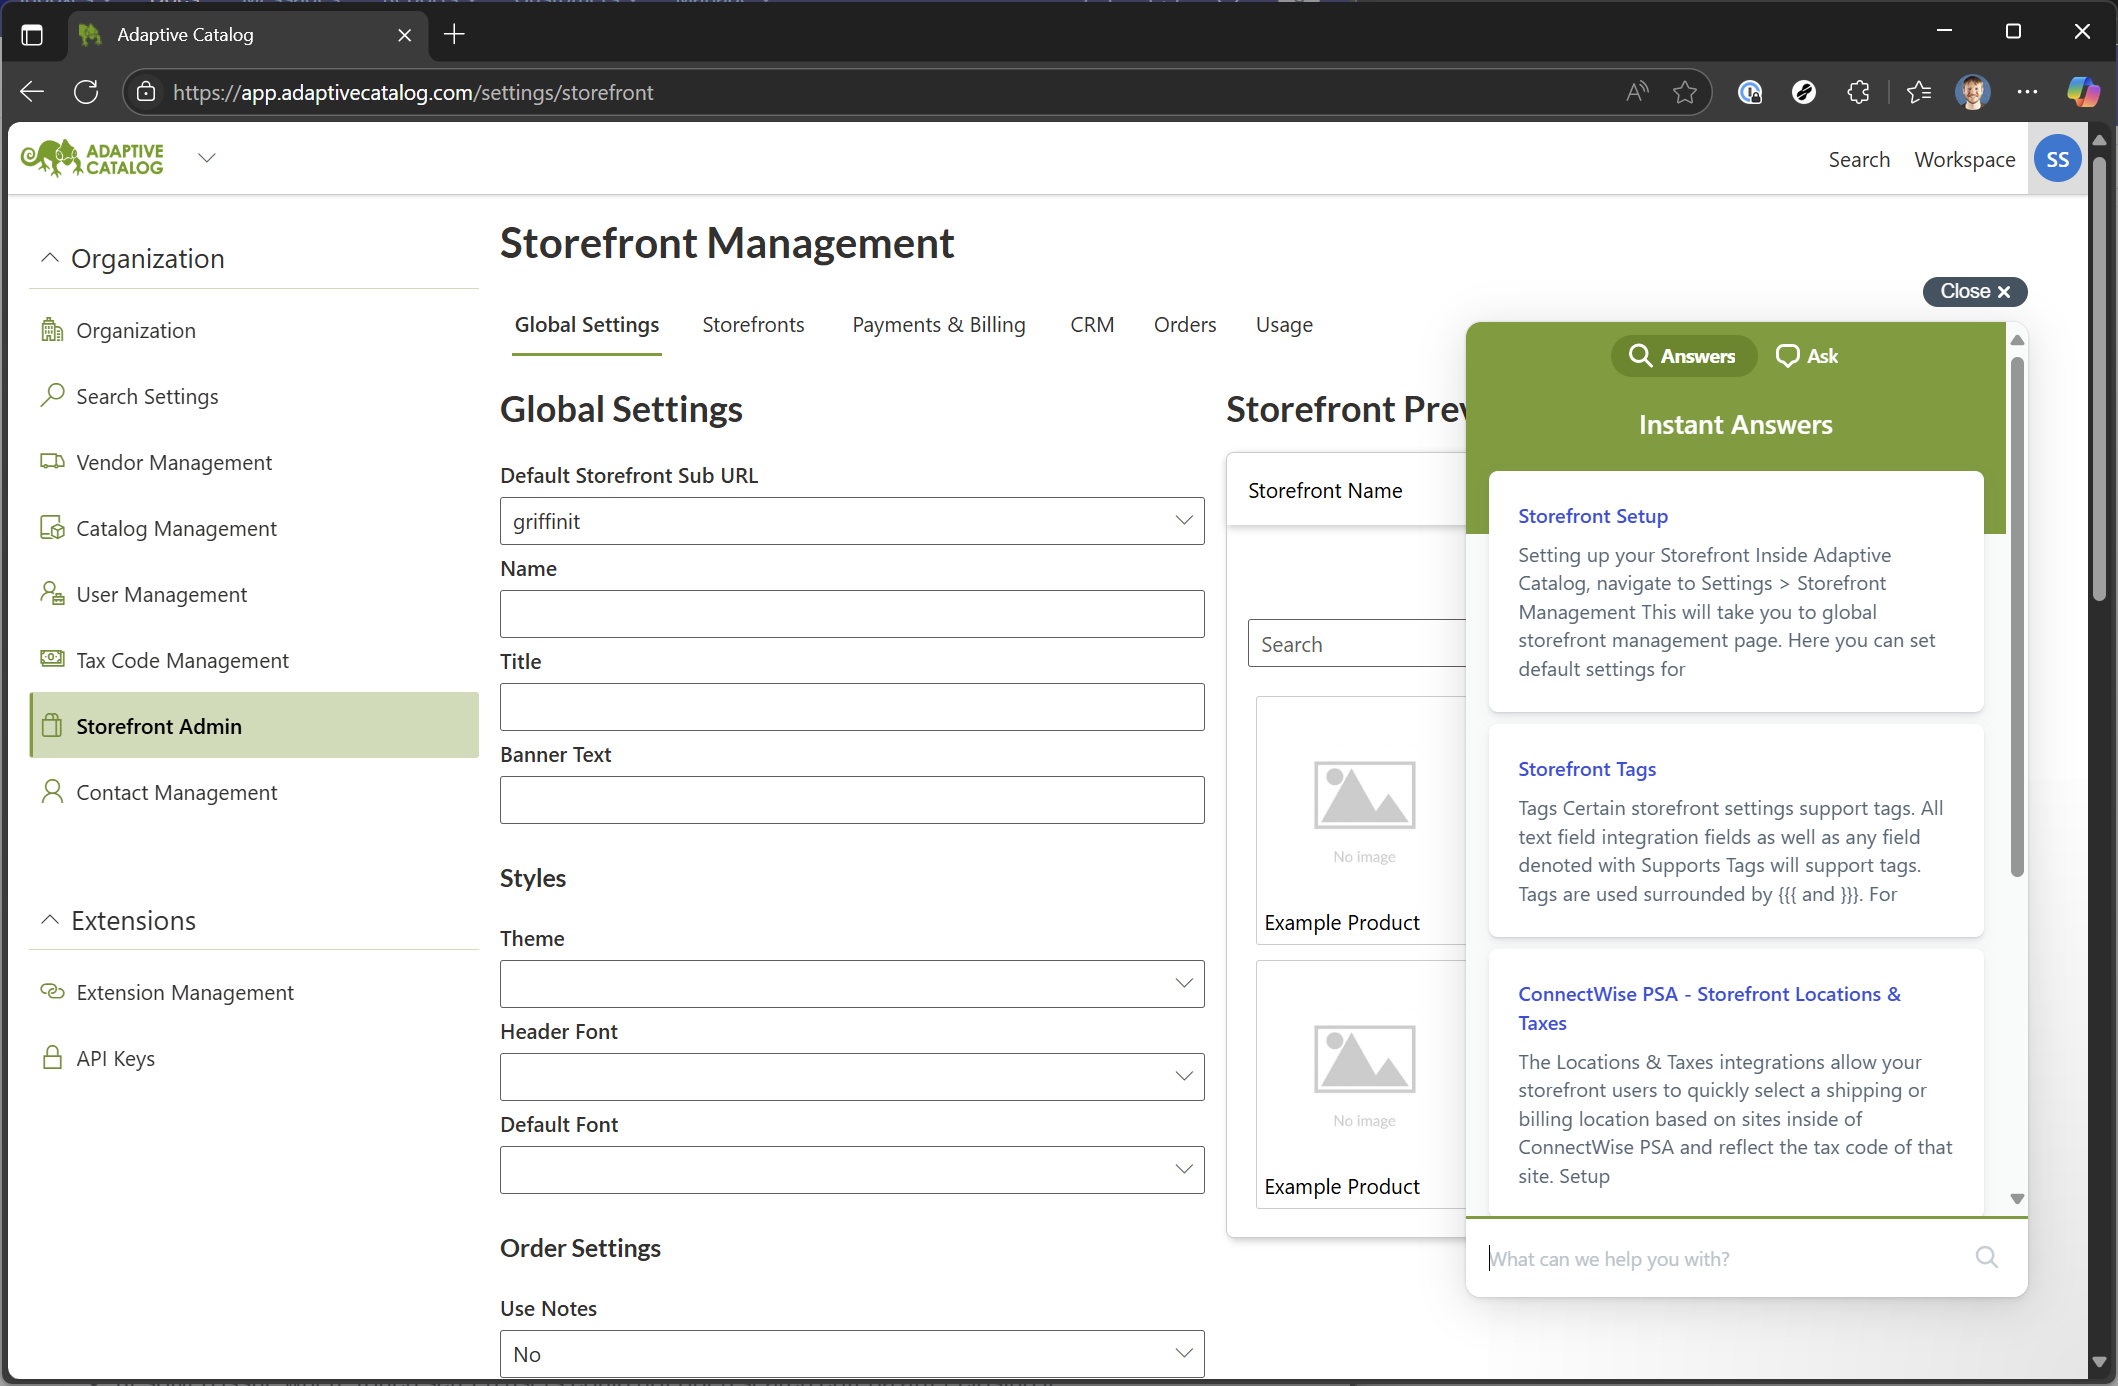The image size is (2118, 1386).
Task: Click the second Example Product placeholder image
Action: click(1364, 1059)
